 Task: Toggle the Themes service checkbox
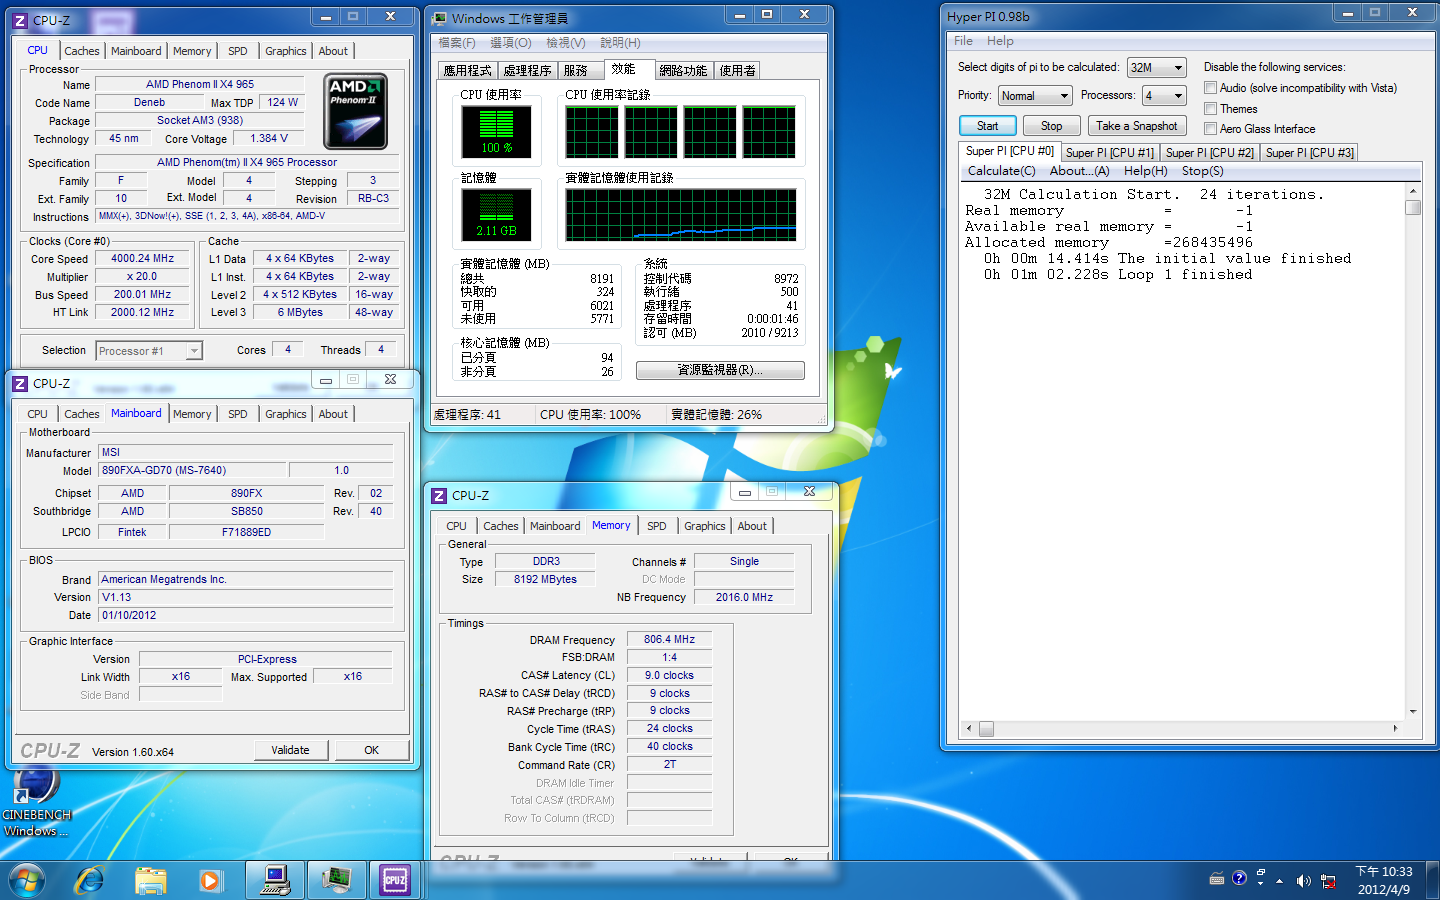(1210, 108)
